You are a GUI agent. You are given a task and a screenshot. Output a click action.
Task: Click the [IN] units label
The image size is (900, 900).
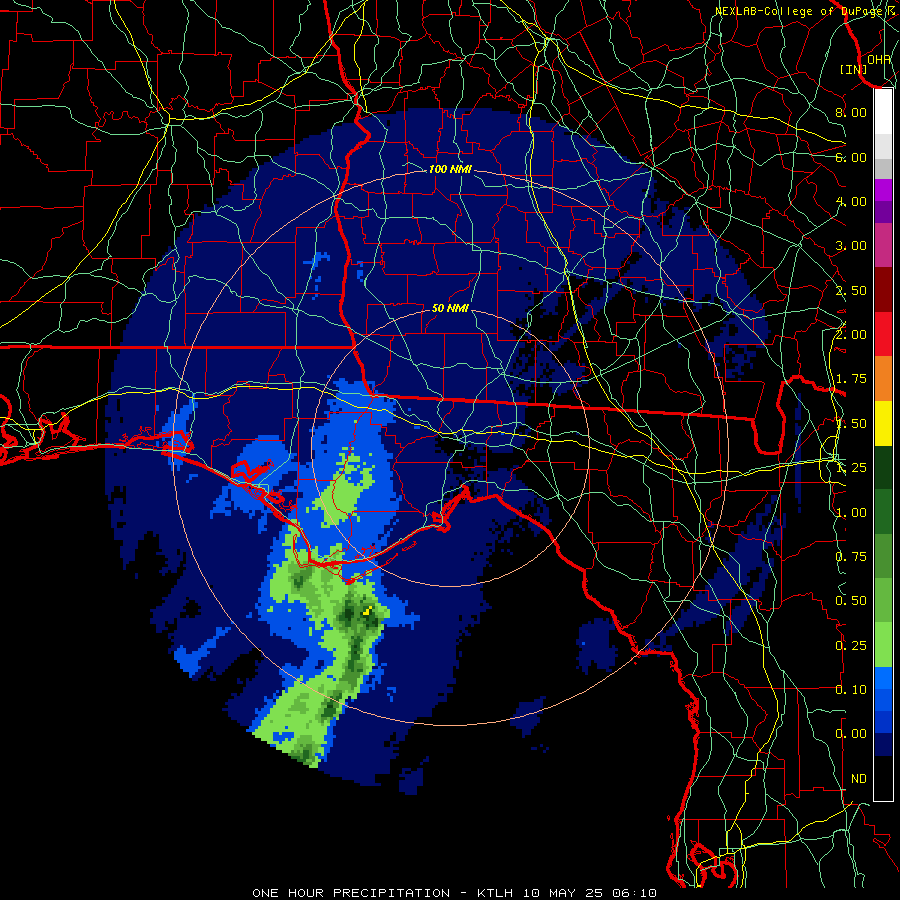click(854, 69)
